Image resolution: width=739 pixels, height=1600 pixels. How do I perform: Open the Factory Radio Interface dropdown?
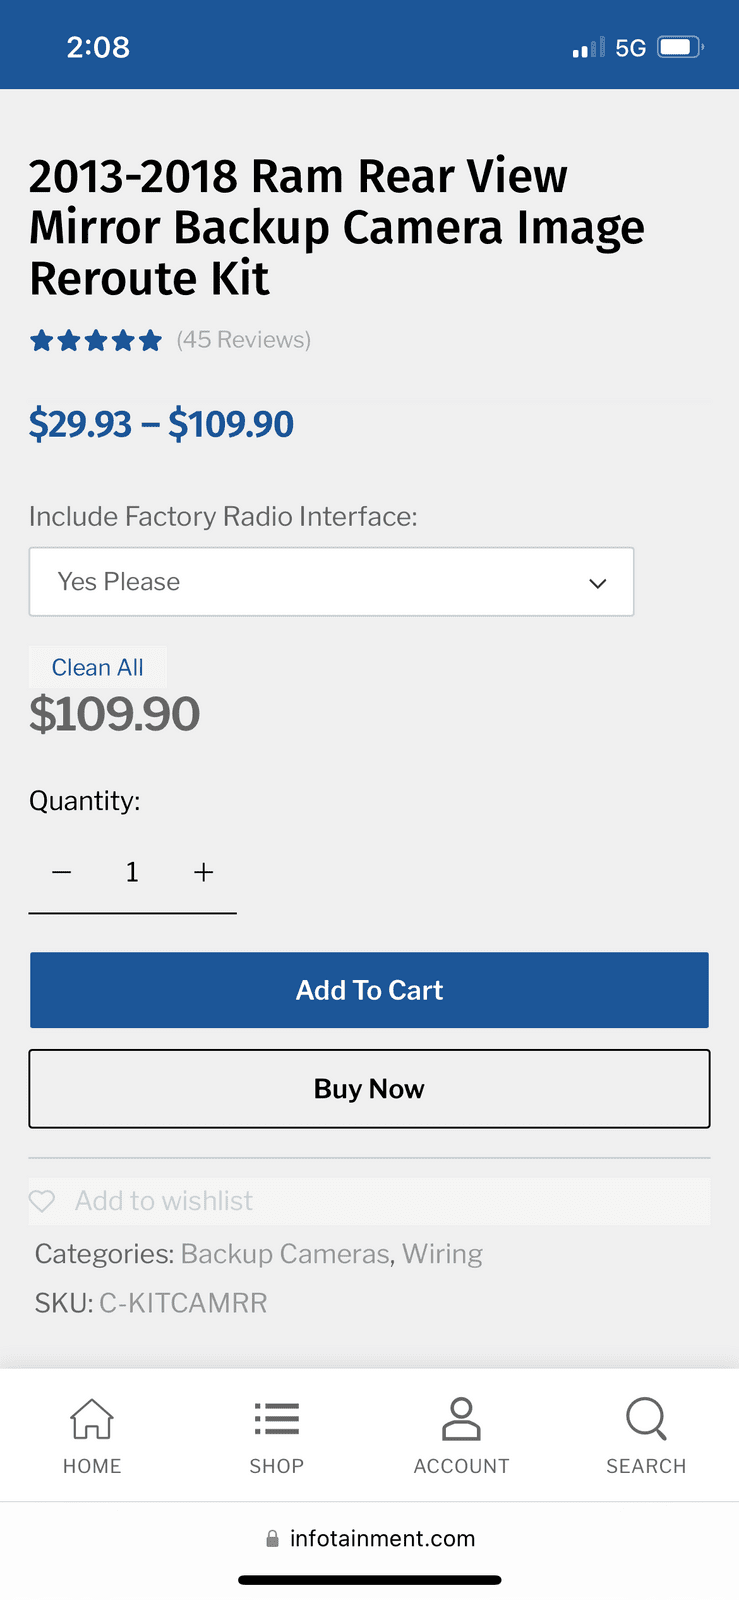(x=331, y=582)
